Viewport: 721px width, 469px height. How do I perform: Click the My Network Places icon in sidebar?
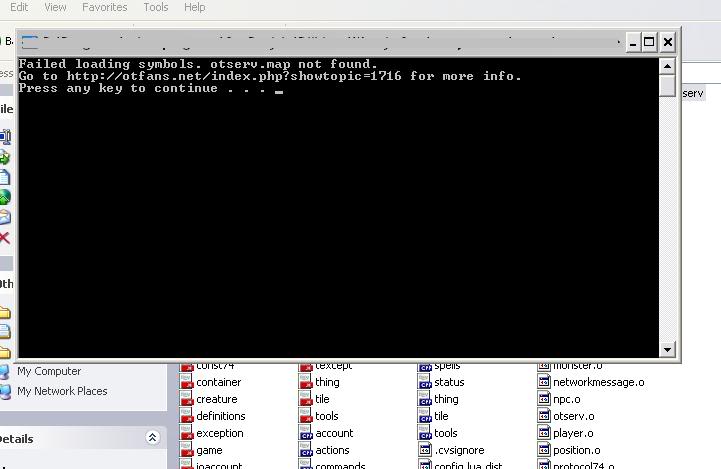click(x=5, y=391)
